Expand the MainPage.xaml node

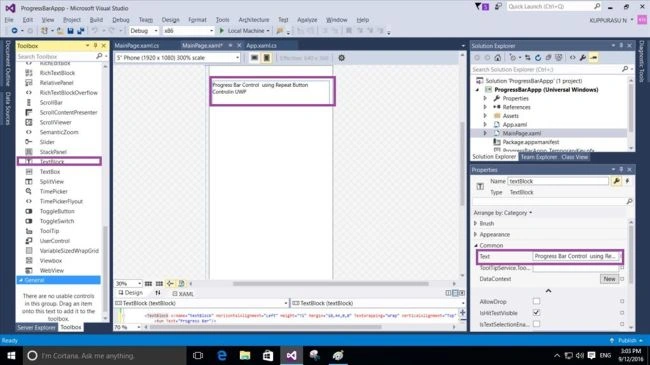click(485, 133)
